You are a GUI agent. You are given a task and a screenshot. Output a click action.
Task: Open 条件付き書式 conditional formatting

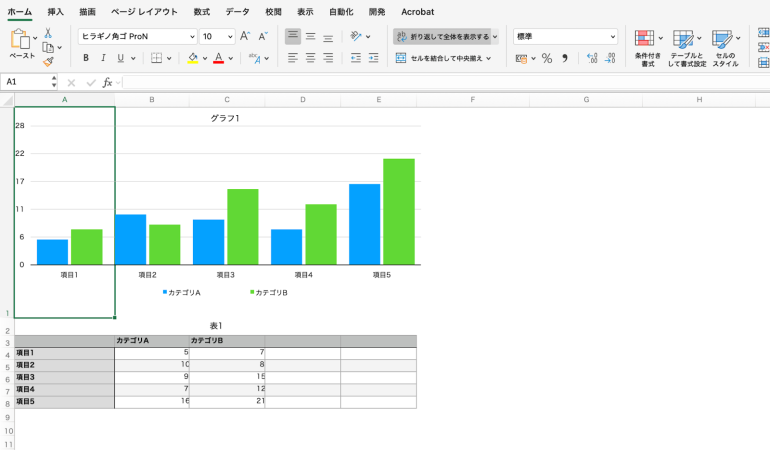point(648,48)
